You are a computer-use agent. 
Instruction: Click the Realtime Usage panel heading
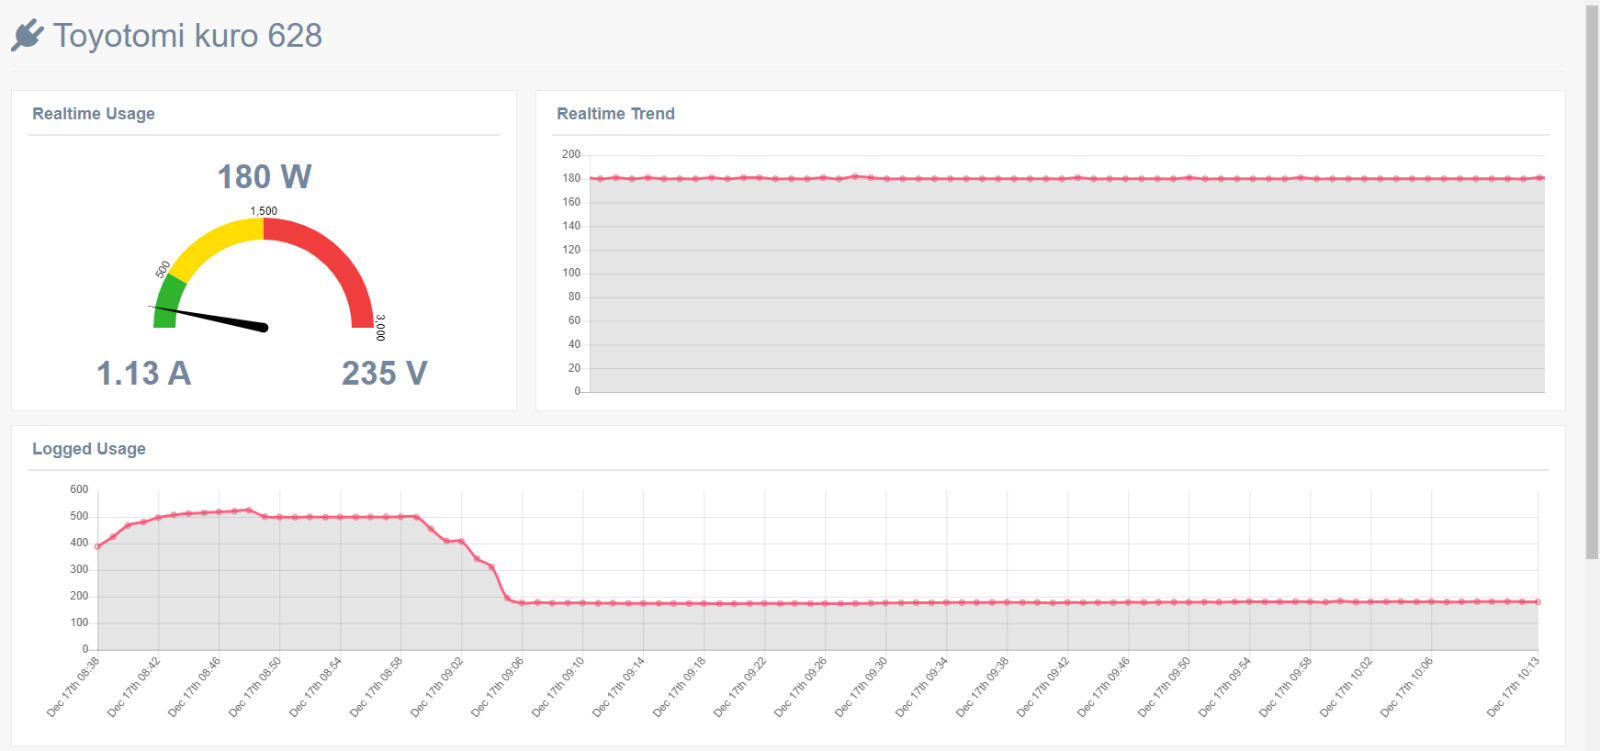[x=94, y=114]
